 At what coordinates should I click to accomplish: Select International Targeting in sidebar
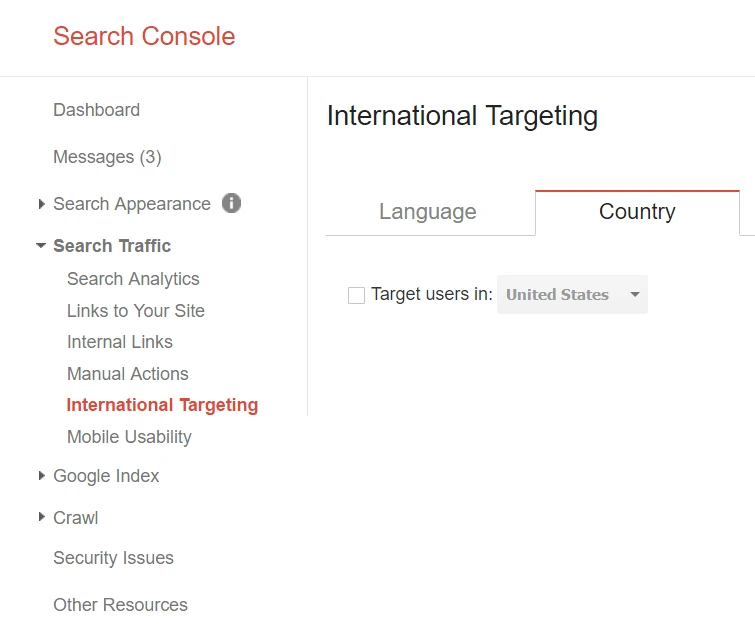[x=162, y=405]
